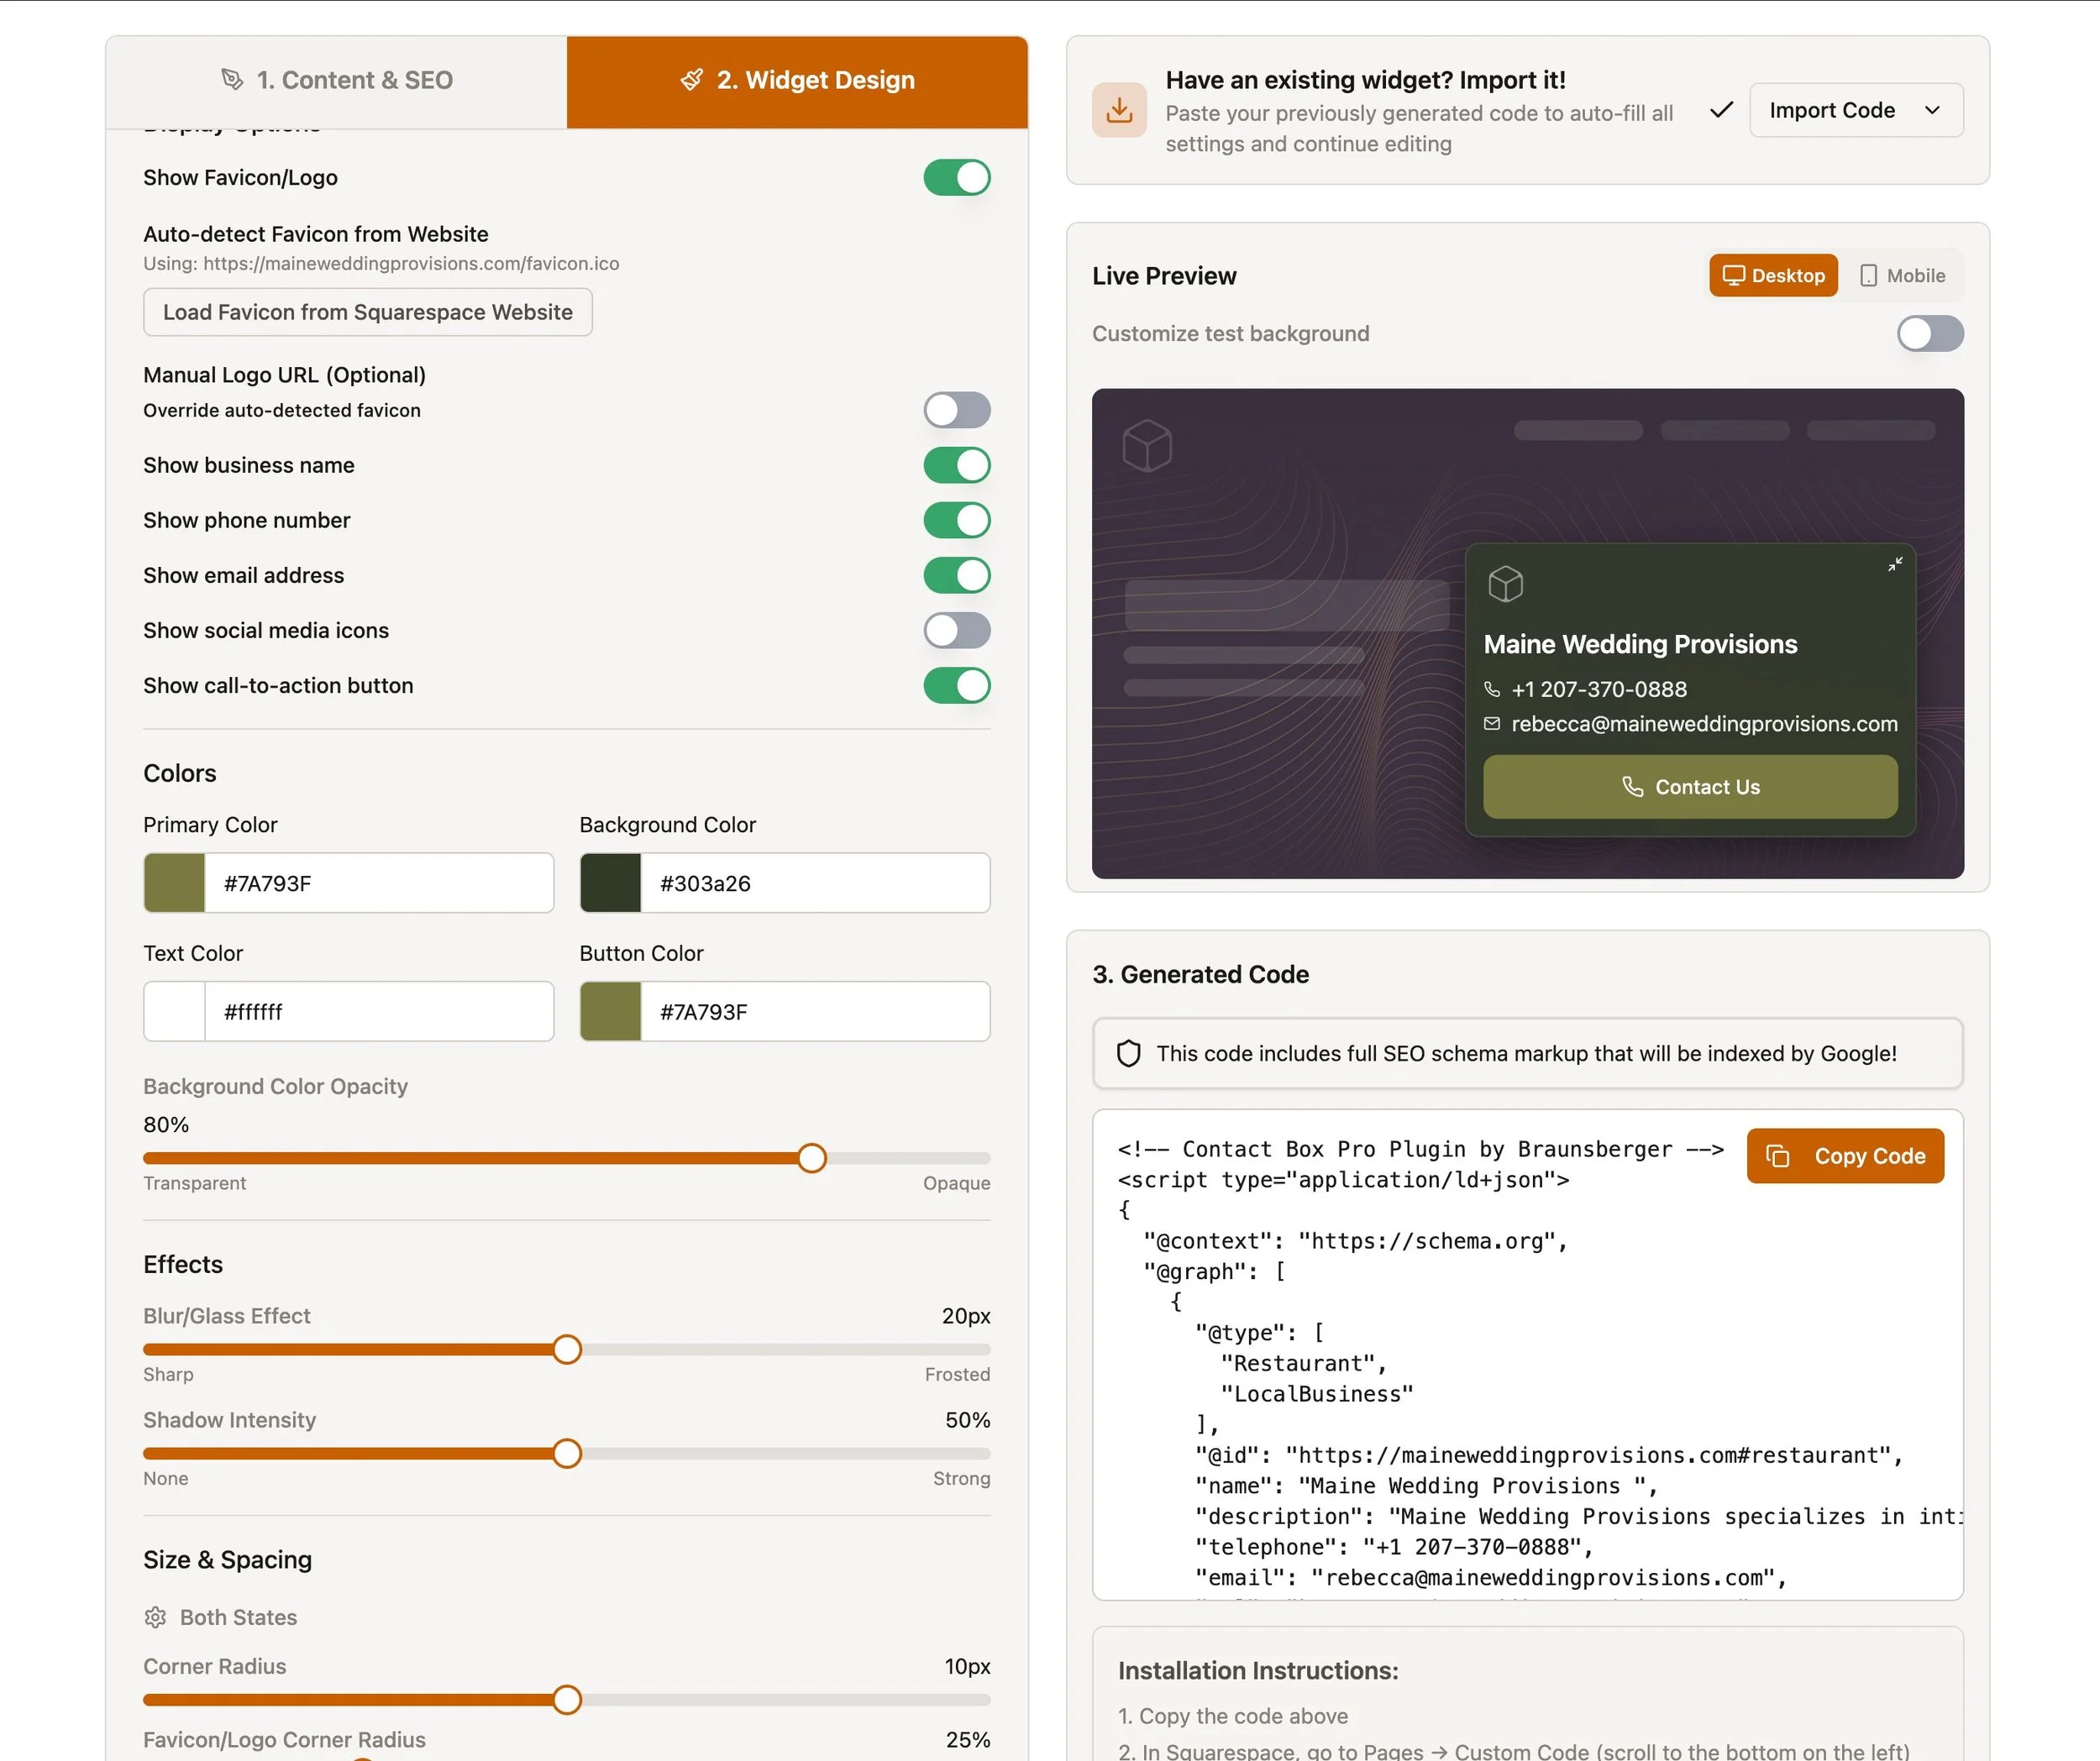The height and width of the screenshot is (1761, 2100).
Task: Select the Desktop preview mode
Action: (x=1773, y=276)
